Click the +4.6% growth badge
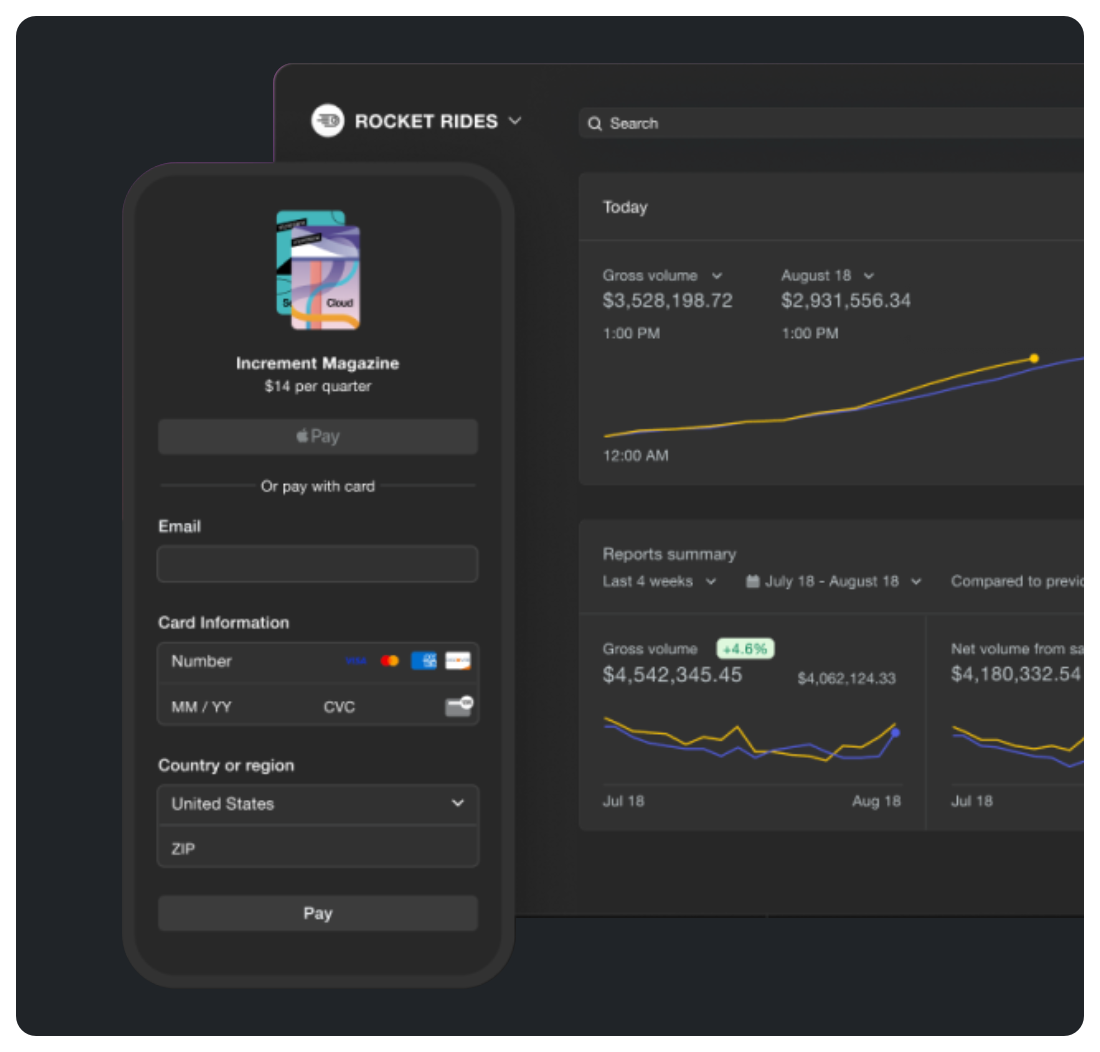 [x=745, y=649]
